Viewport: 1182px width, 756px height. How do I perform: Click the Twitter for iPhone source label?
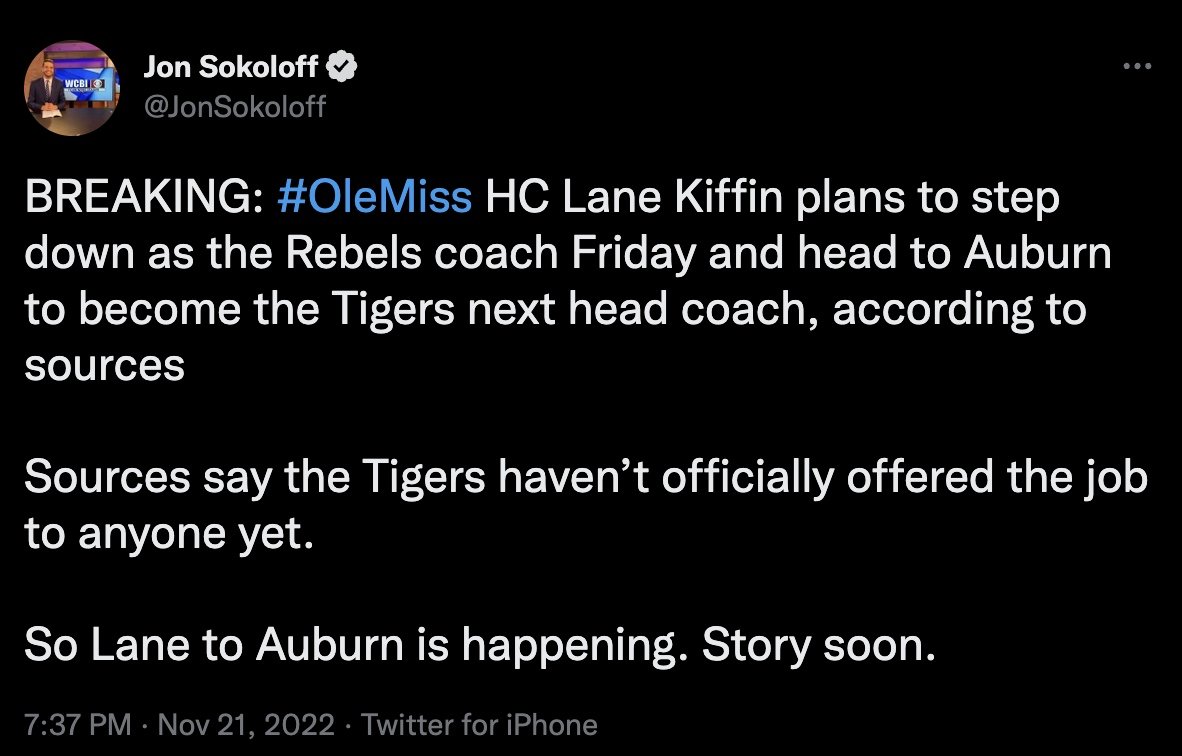pyautogui.click(x=479, y=724)
